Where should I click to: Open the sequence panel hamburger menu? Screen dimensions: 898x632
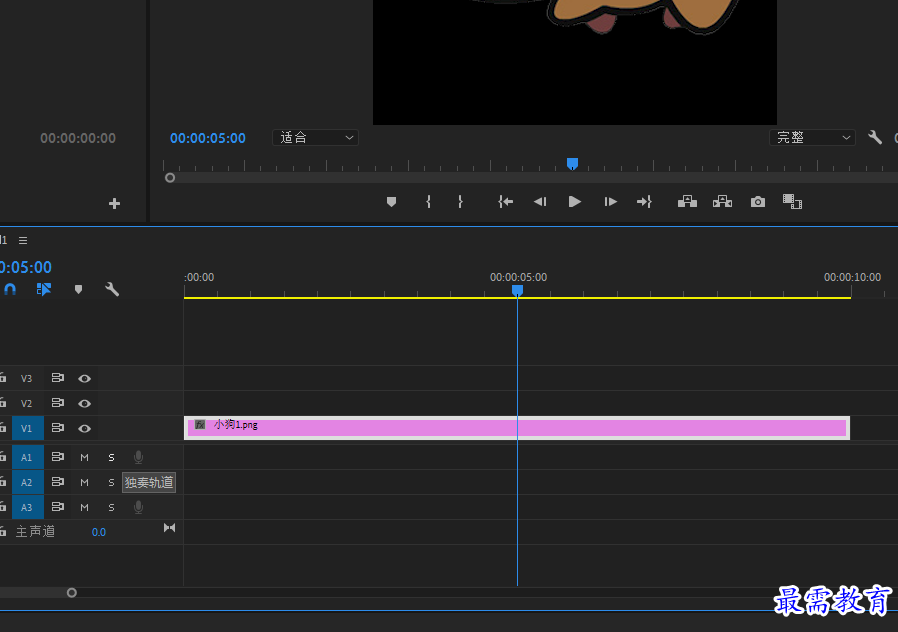tap(23, 240)
